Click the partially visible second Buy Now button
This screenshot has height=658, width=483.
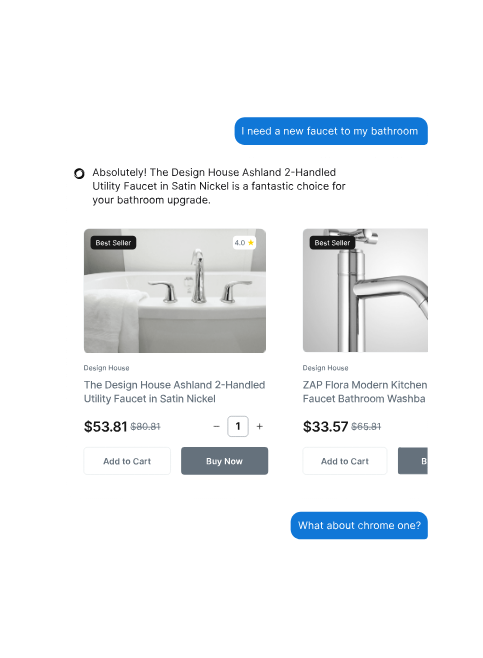pyautogui.click(x=413, y=461)
